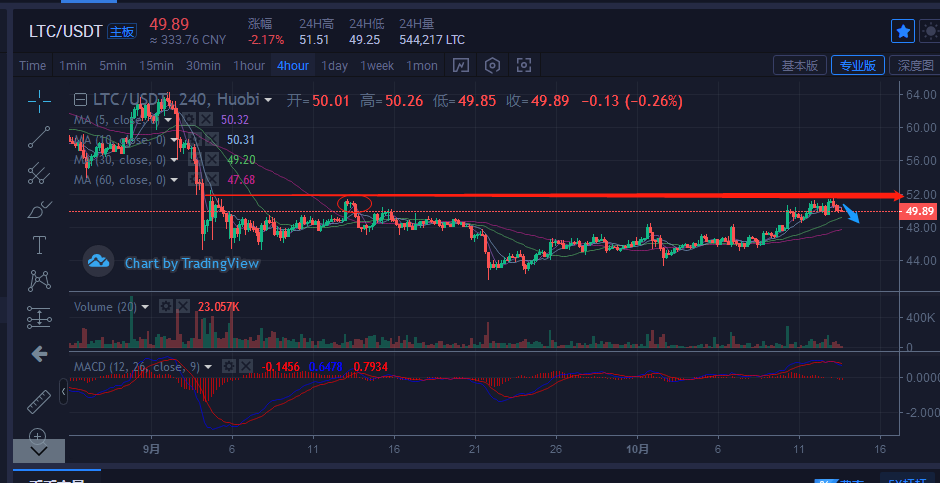Click the 23.057K volume value

pos(219,307)
